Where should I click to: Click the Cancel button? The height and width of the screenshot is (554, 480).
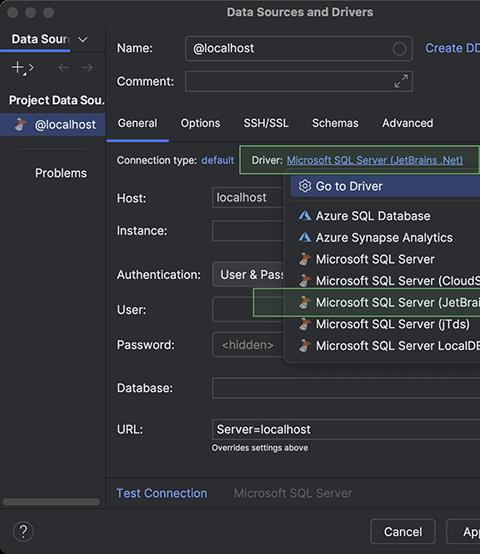tap(403, 531)
